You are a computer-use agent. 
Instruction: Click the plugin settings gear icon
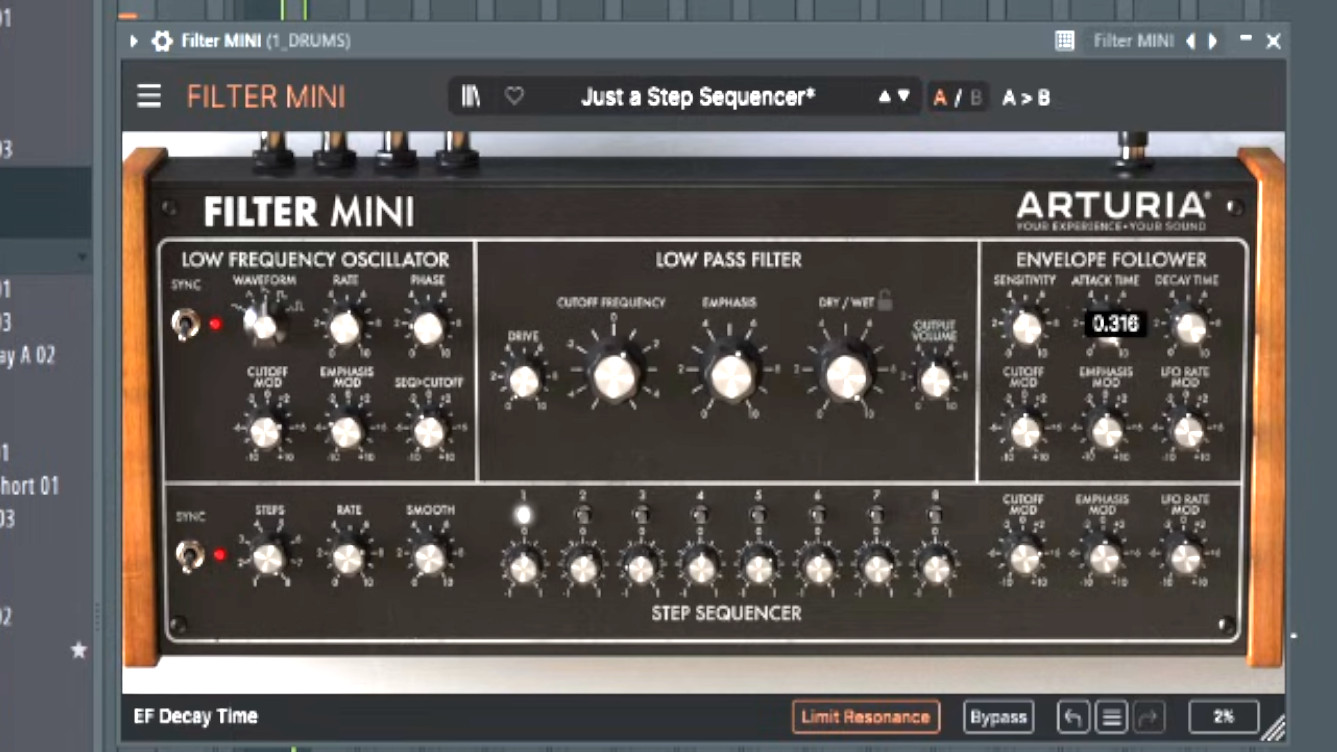coord(162,41)
